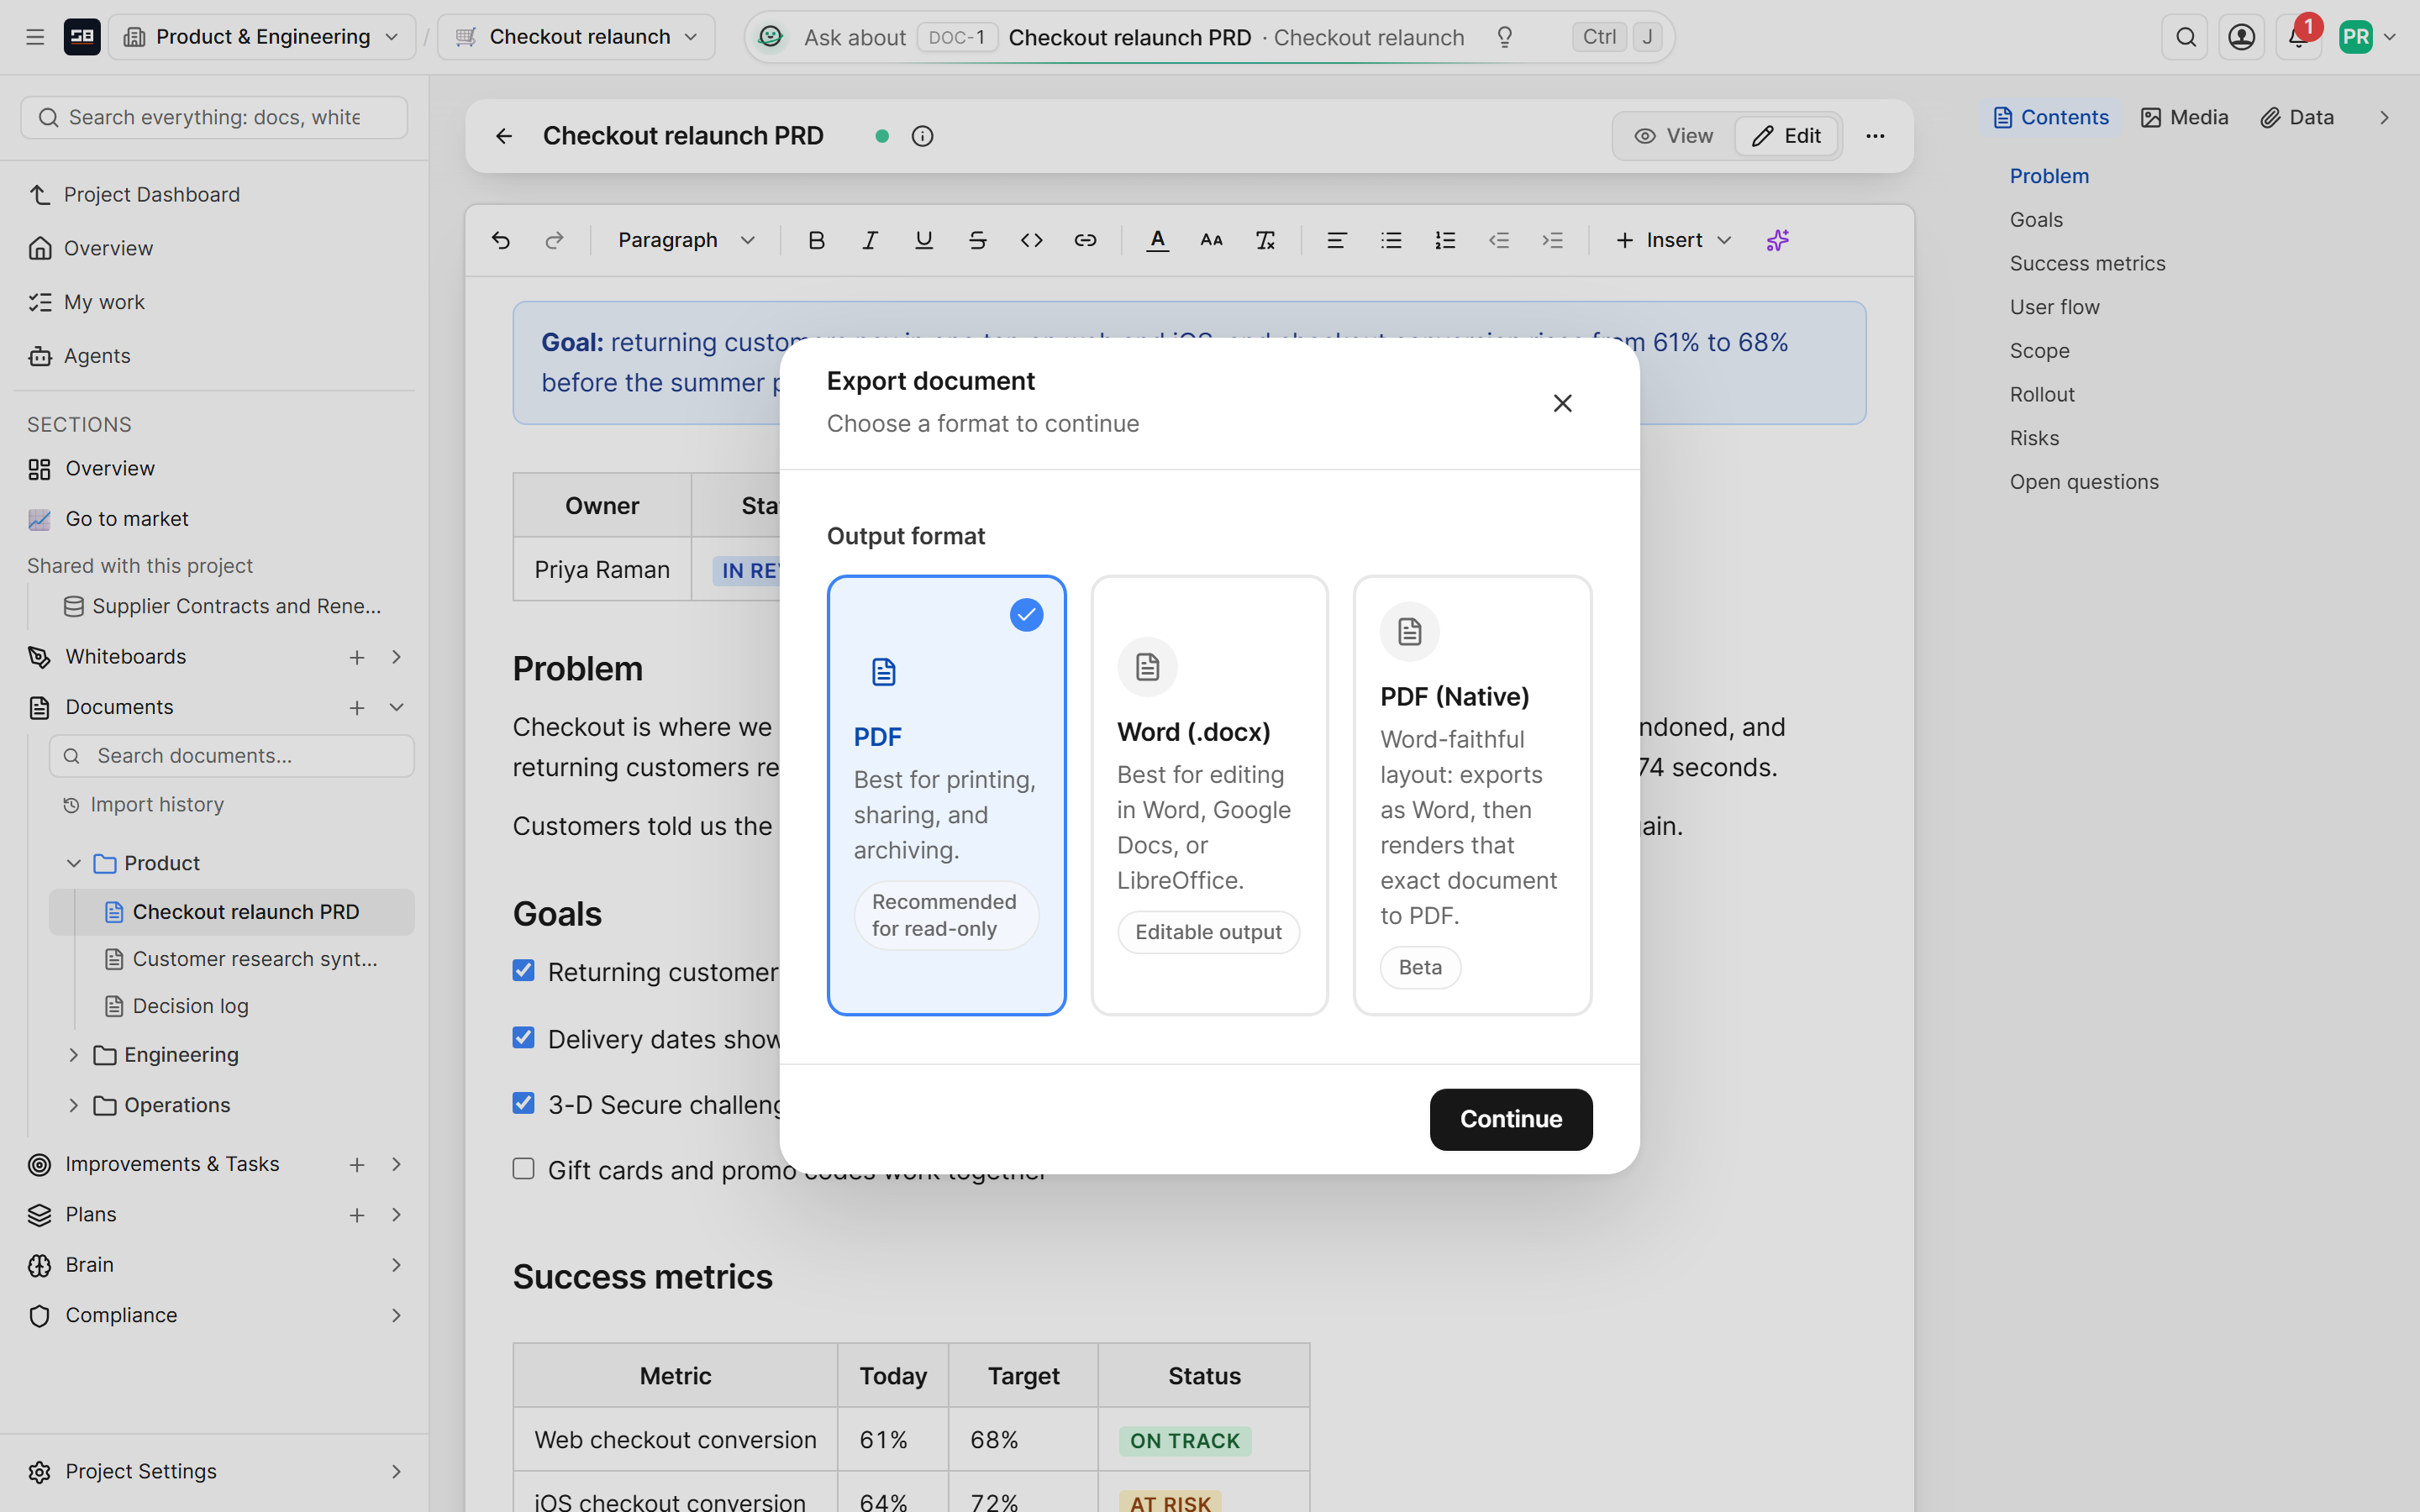This screenshot has width=2420, height=1512.
Task: Switch to View mode
Action: (1674, 136)
